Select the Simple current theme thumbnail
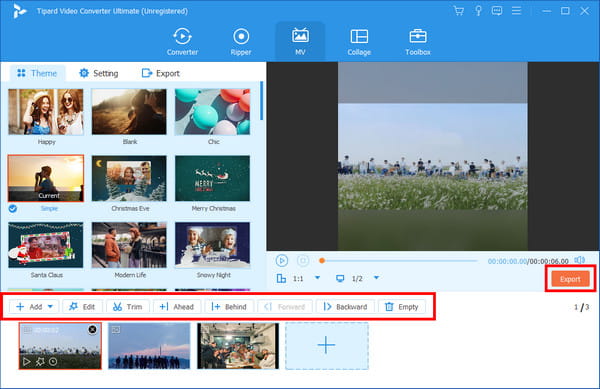This screenshot has width=600, height=389. point(46,178)
